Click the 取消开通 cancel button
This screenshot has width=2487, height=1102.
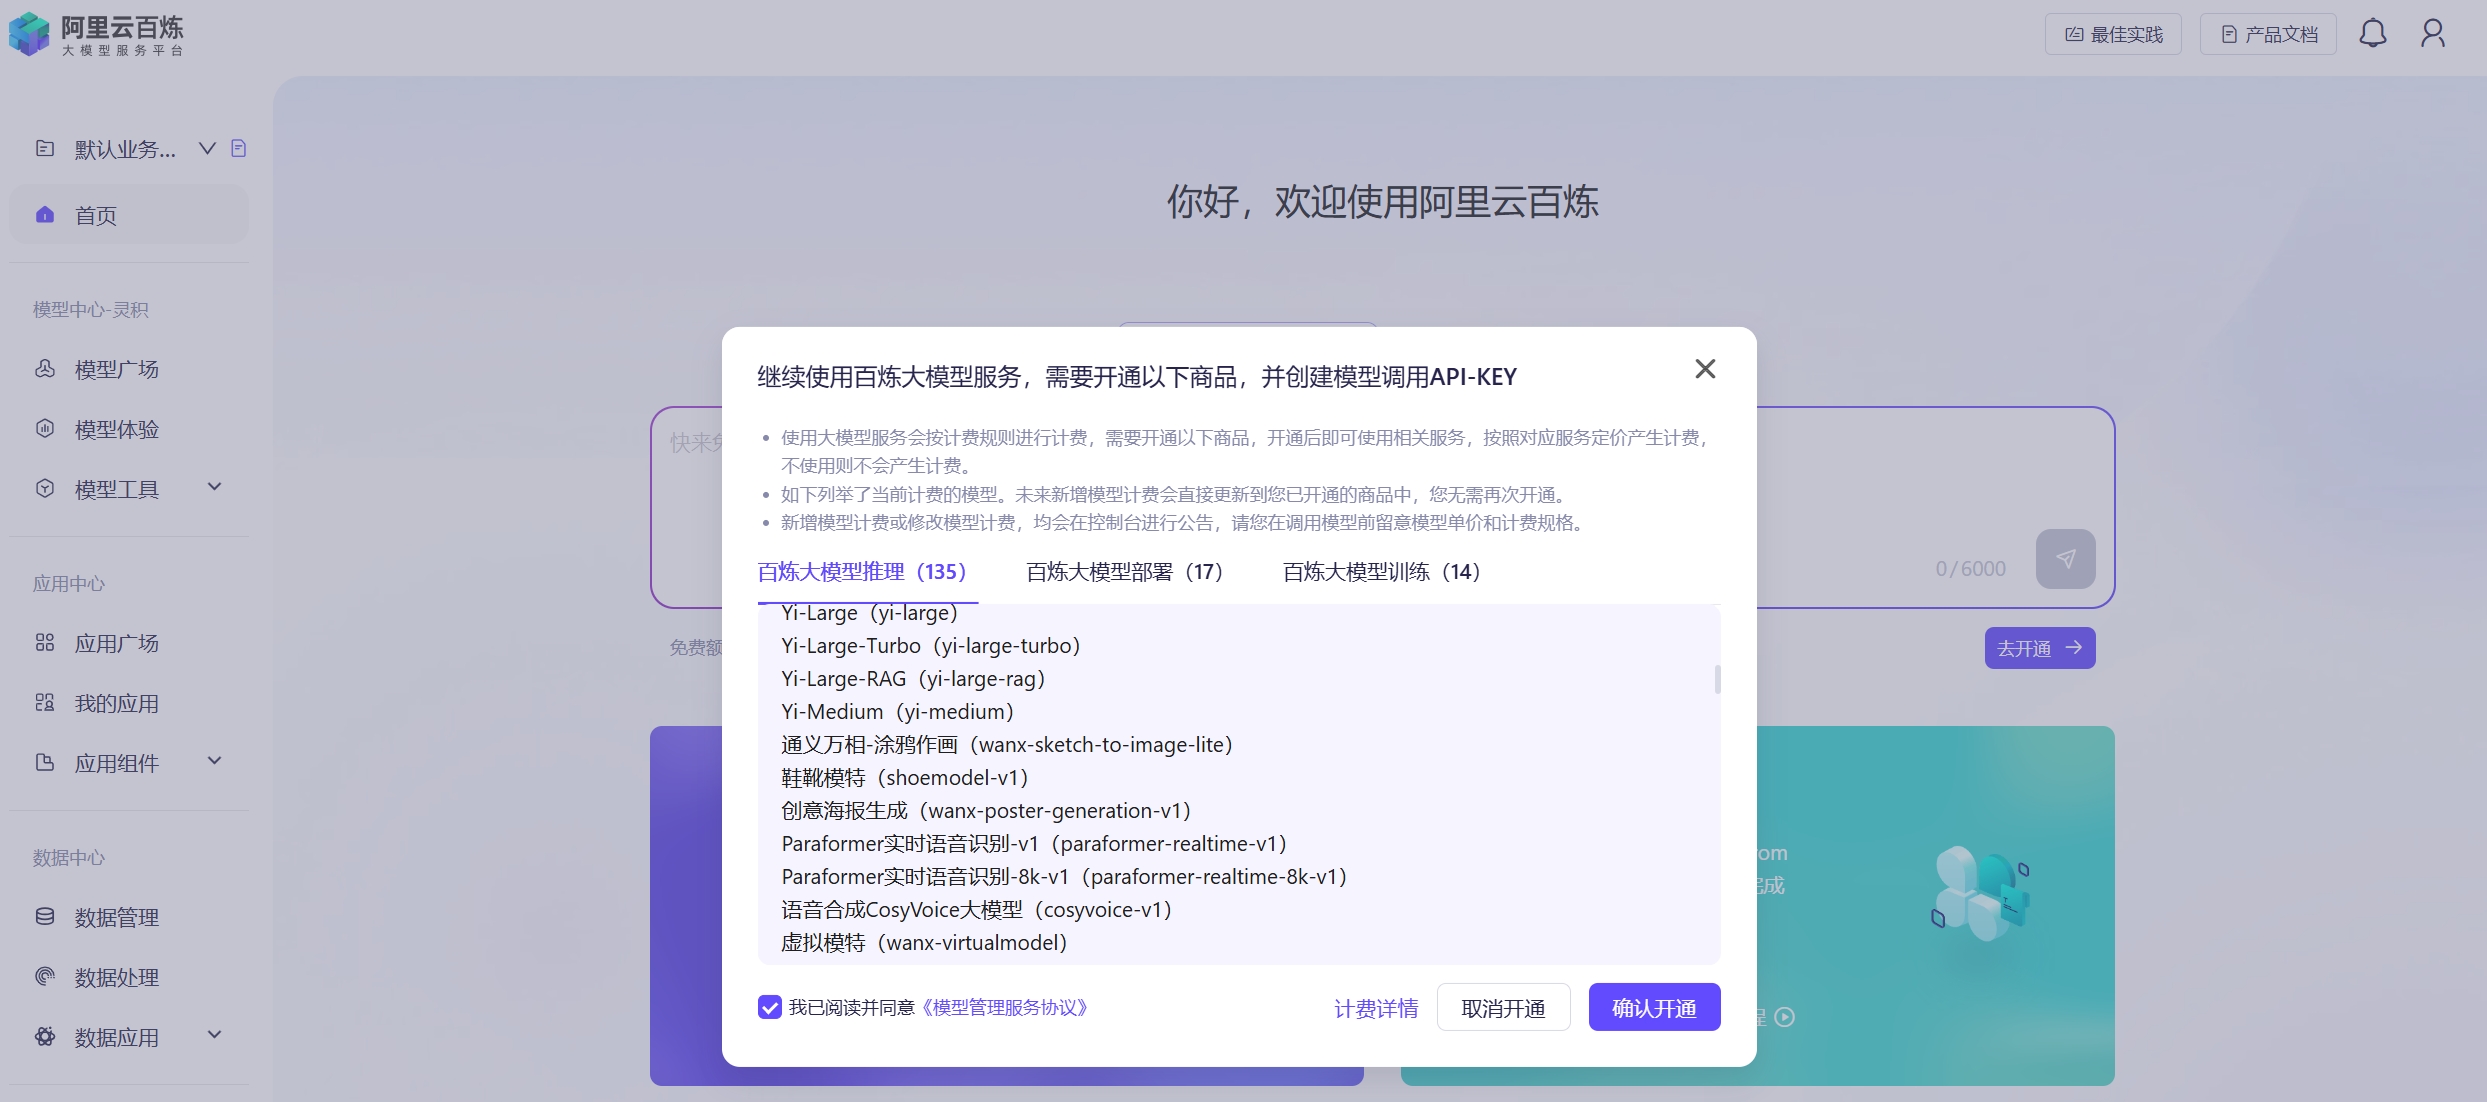[1503, 1007]
